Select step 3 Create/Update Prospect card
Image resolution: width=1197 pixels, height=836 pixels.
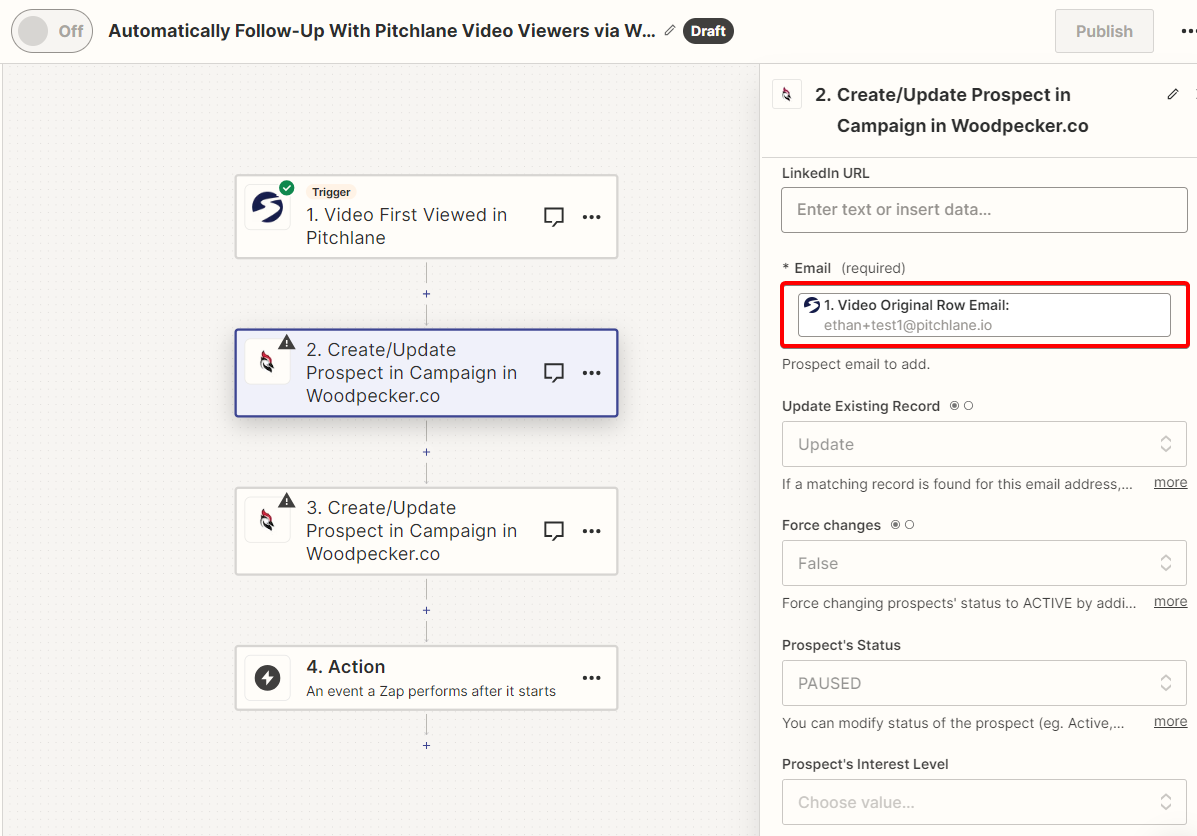(x=426, y=531)
